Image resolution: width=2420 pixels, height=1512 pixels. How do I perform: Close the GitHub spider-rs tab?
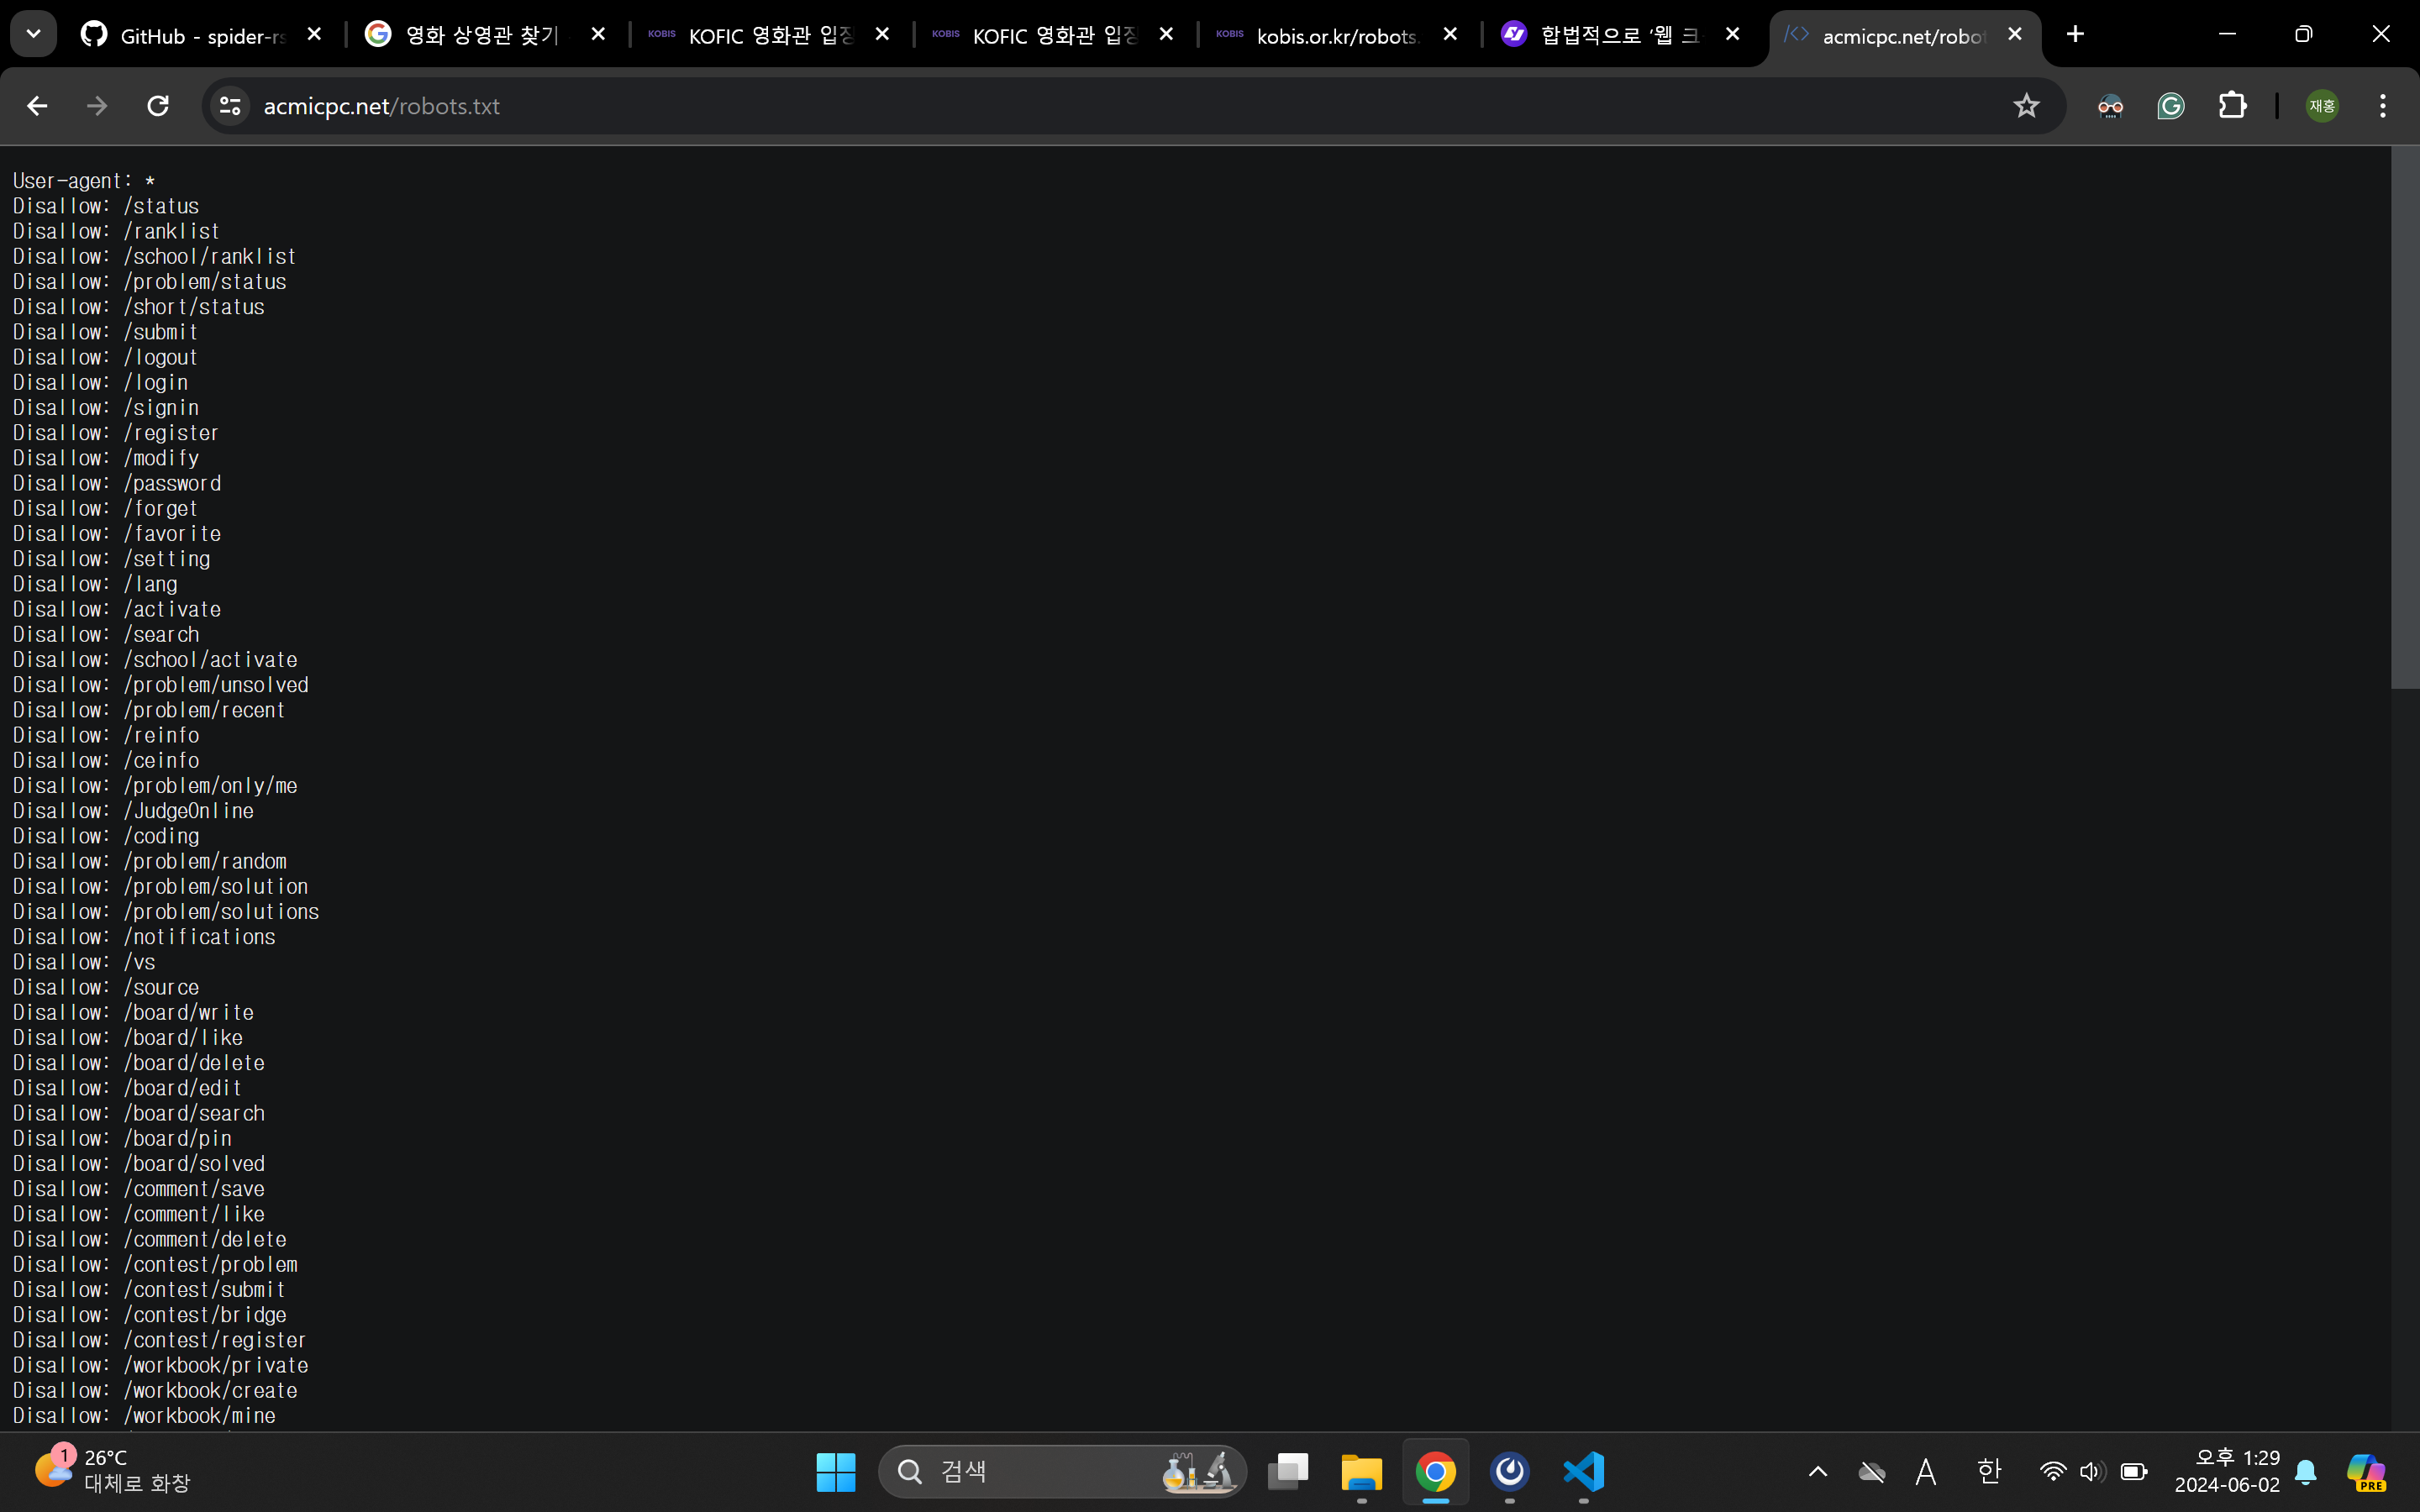(314, 34)
